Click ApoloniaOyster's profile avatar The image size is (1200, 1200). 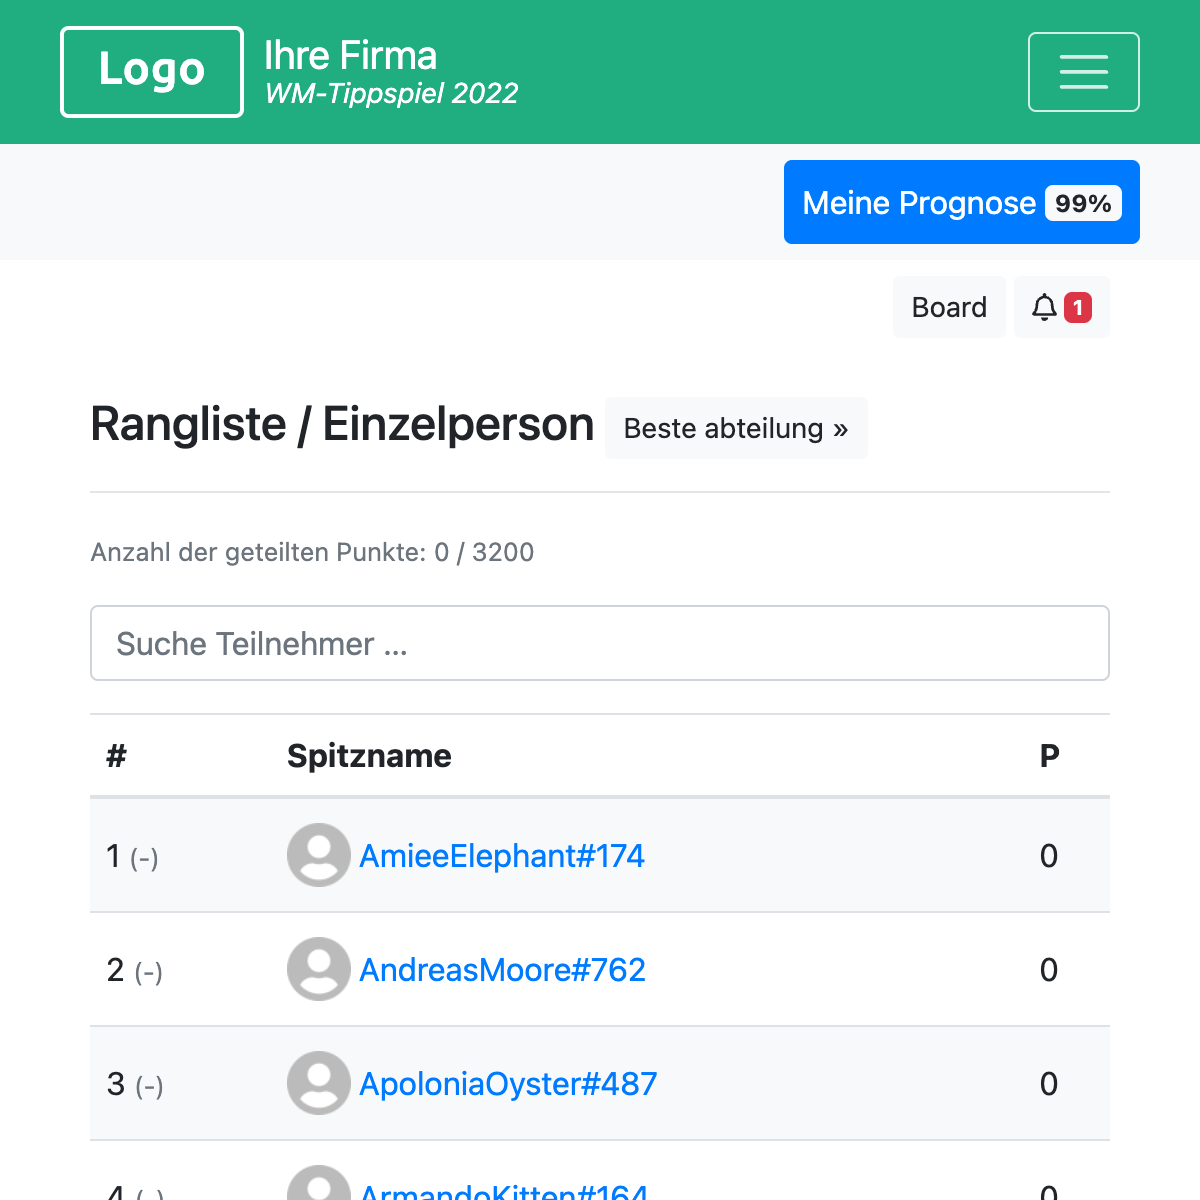[318, 1083]
